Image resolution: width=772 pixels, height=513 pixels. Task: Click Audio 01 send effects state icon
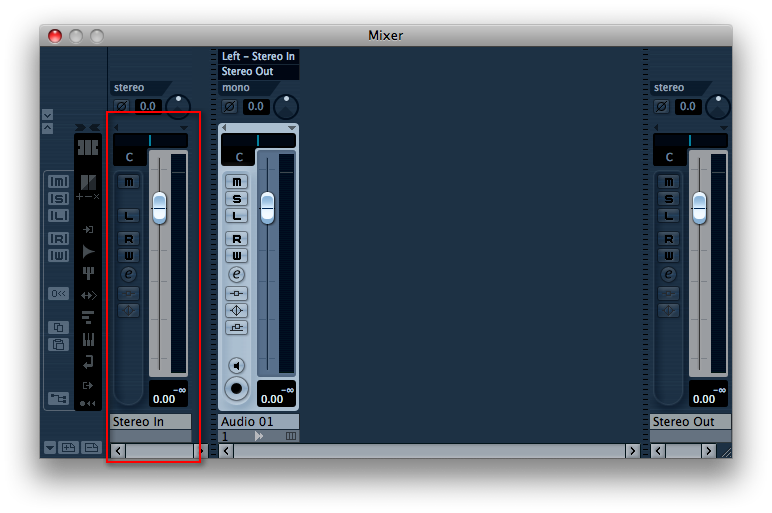(237, 327)
